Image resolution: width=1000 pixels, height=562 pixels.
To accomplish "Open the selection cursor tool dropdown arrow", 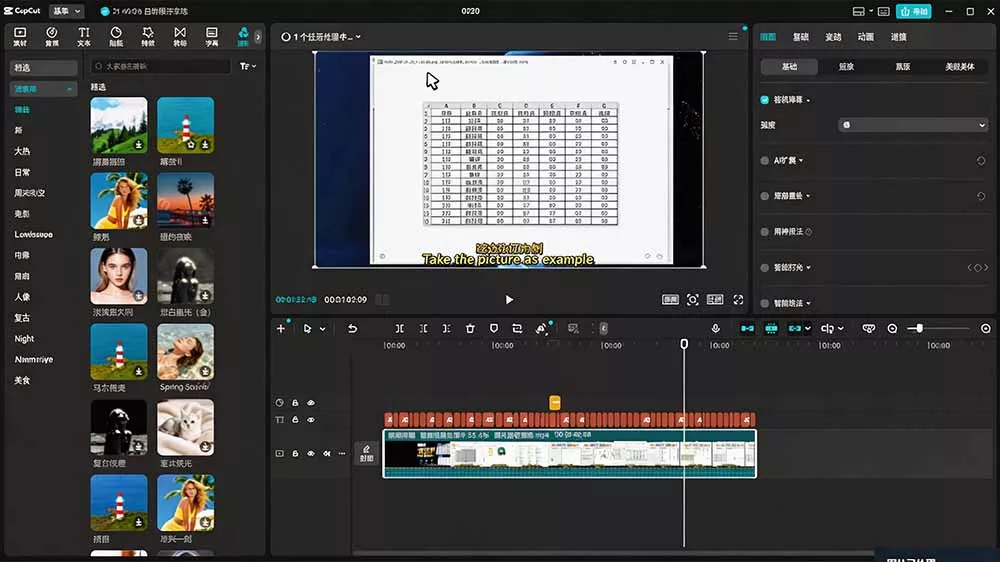I will pos(323,329).
